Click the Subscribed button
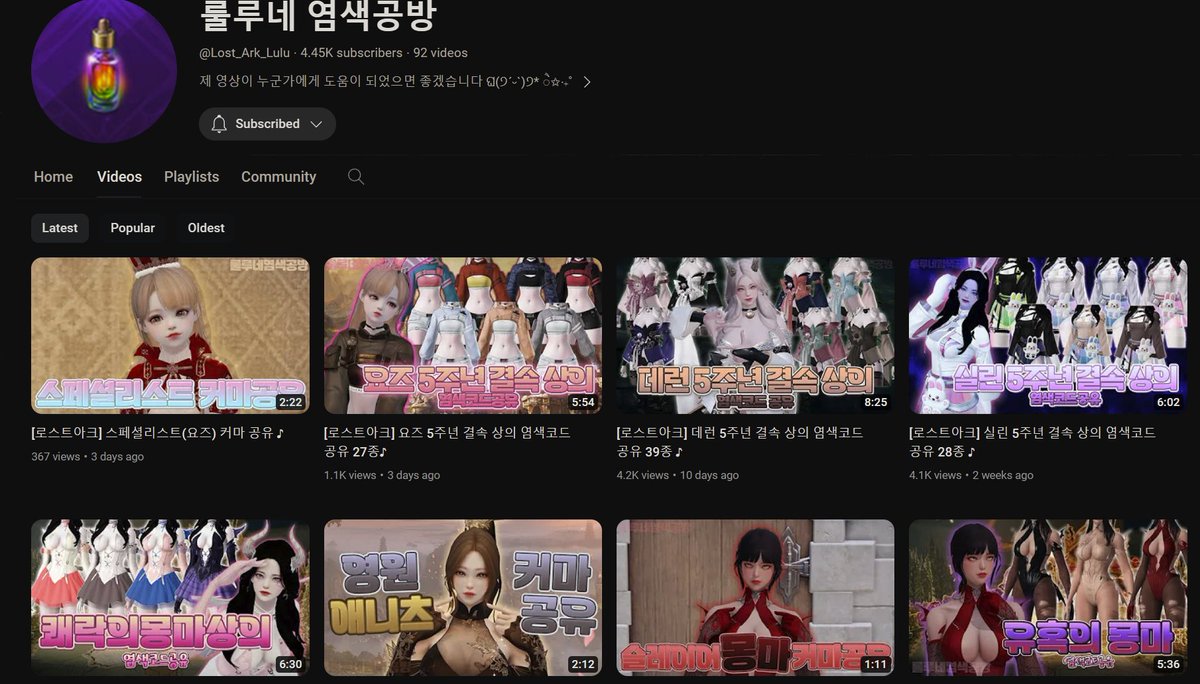This screenshot has width=1200, height=684. click(267, 124)
